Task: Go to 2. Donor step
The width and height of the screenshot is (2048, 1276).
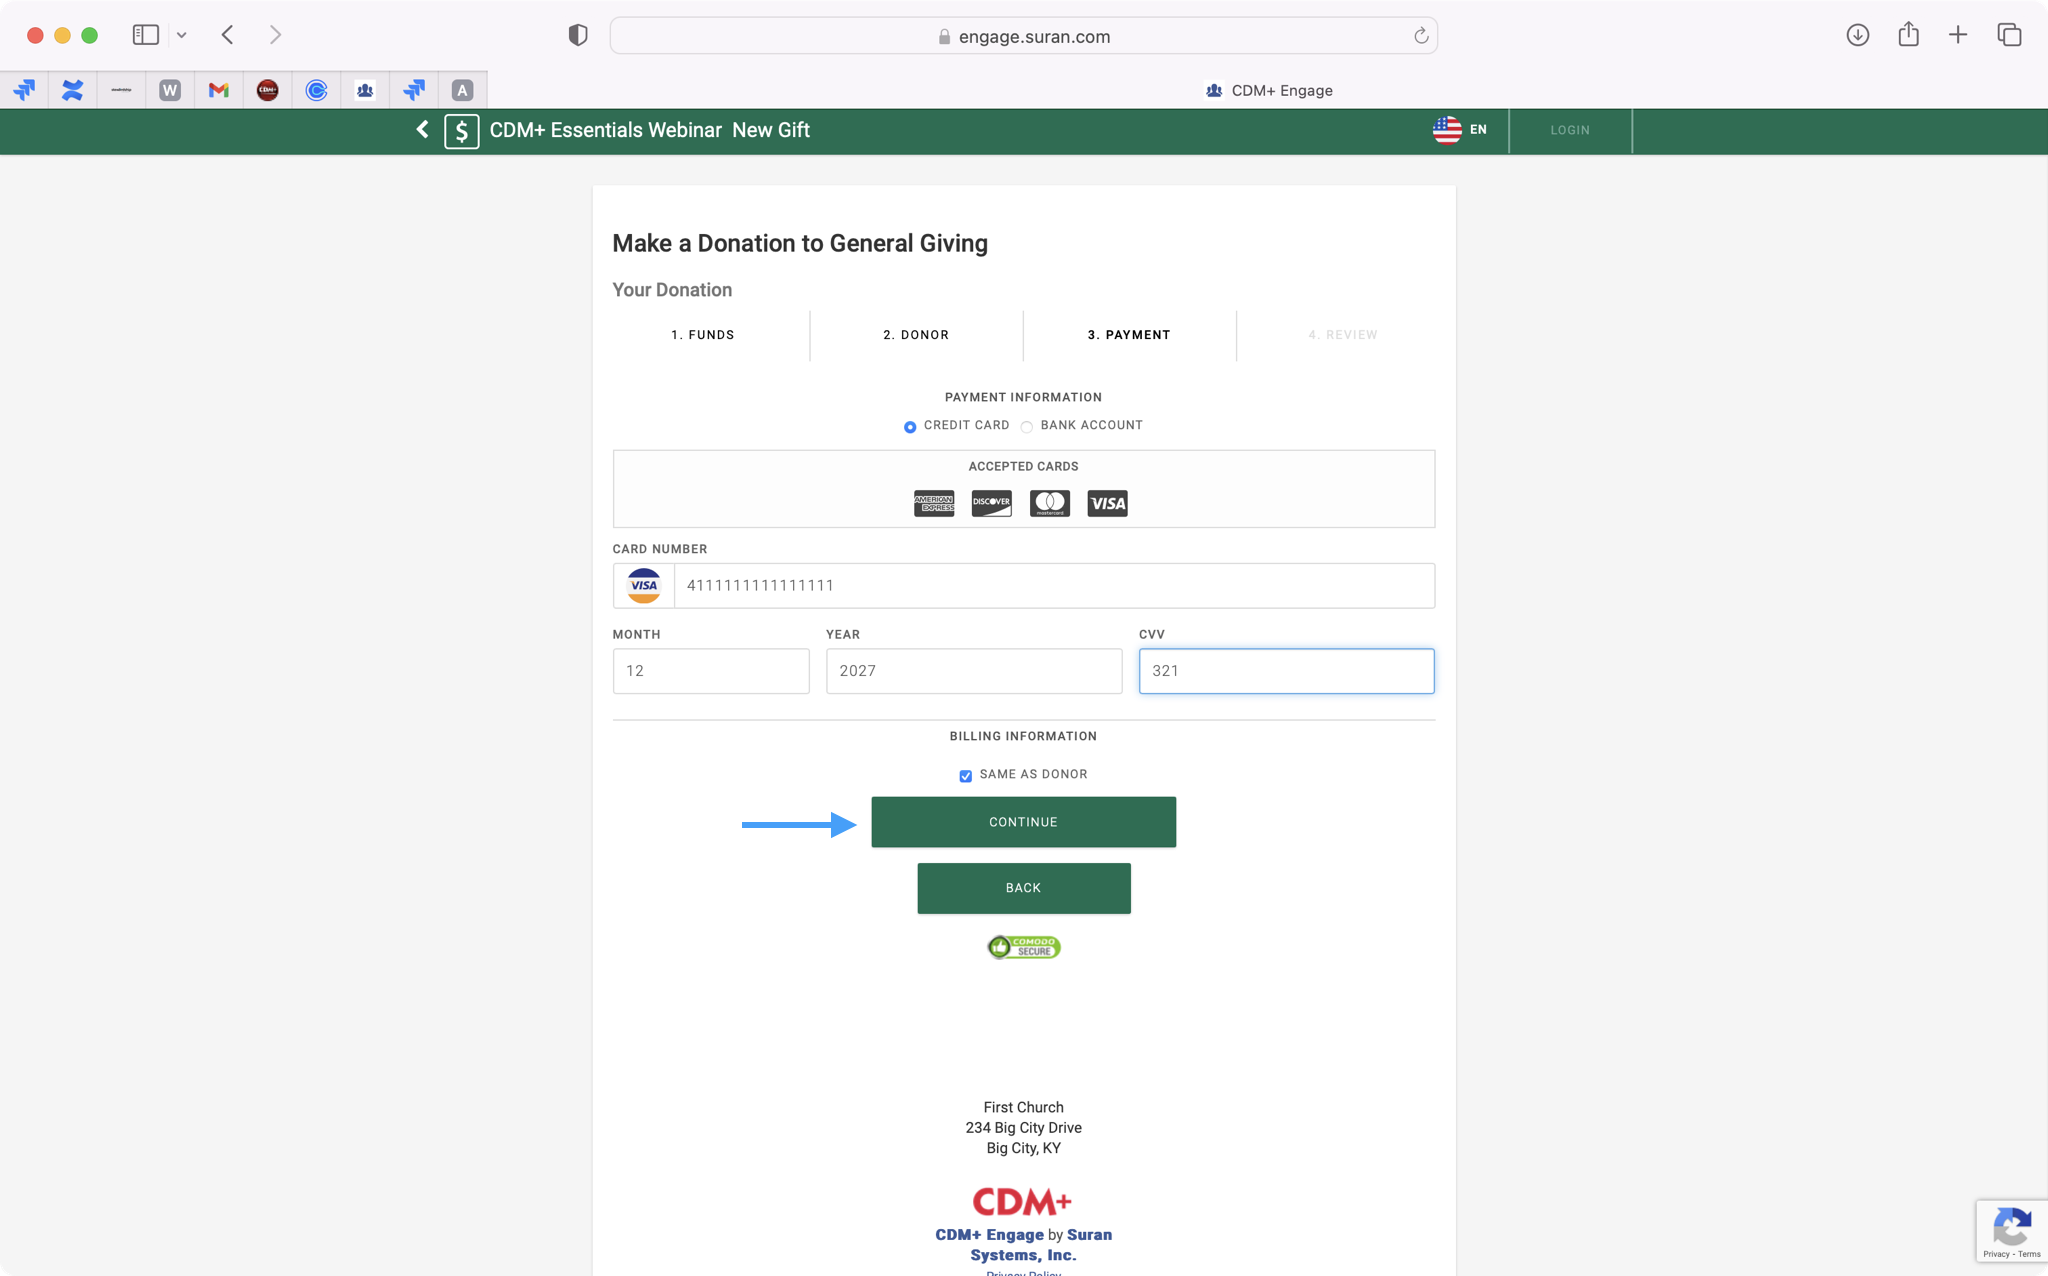Action: tap(916, 335)
